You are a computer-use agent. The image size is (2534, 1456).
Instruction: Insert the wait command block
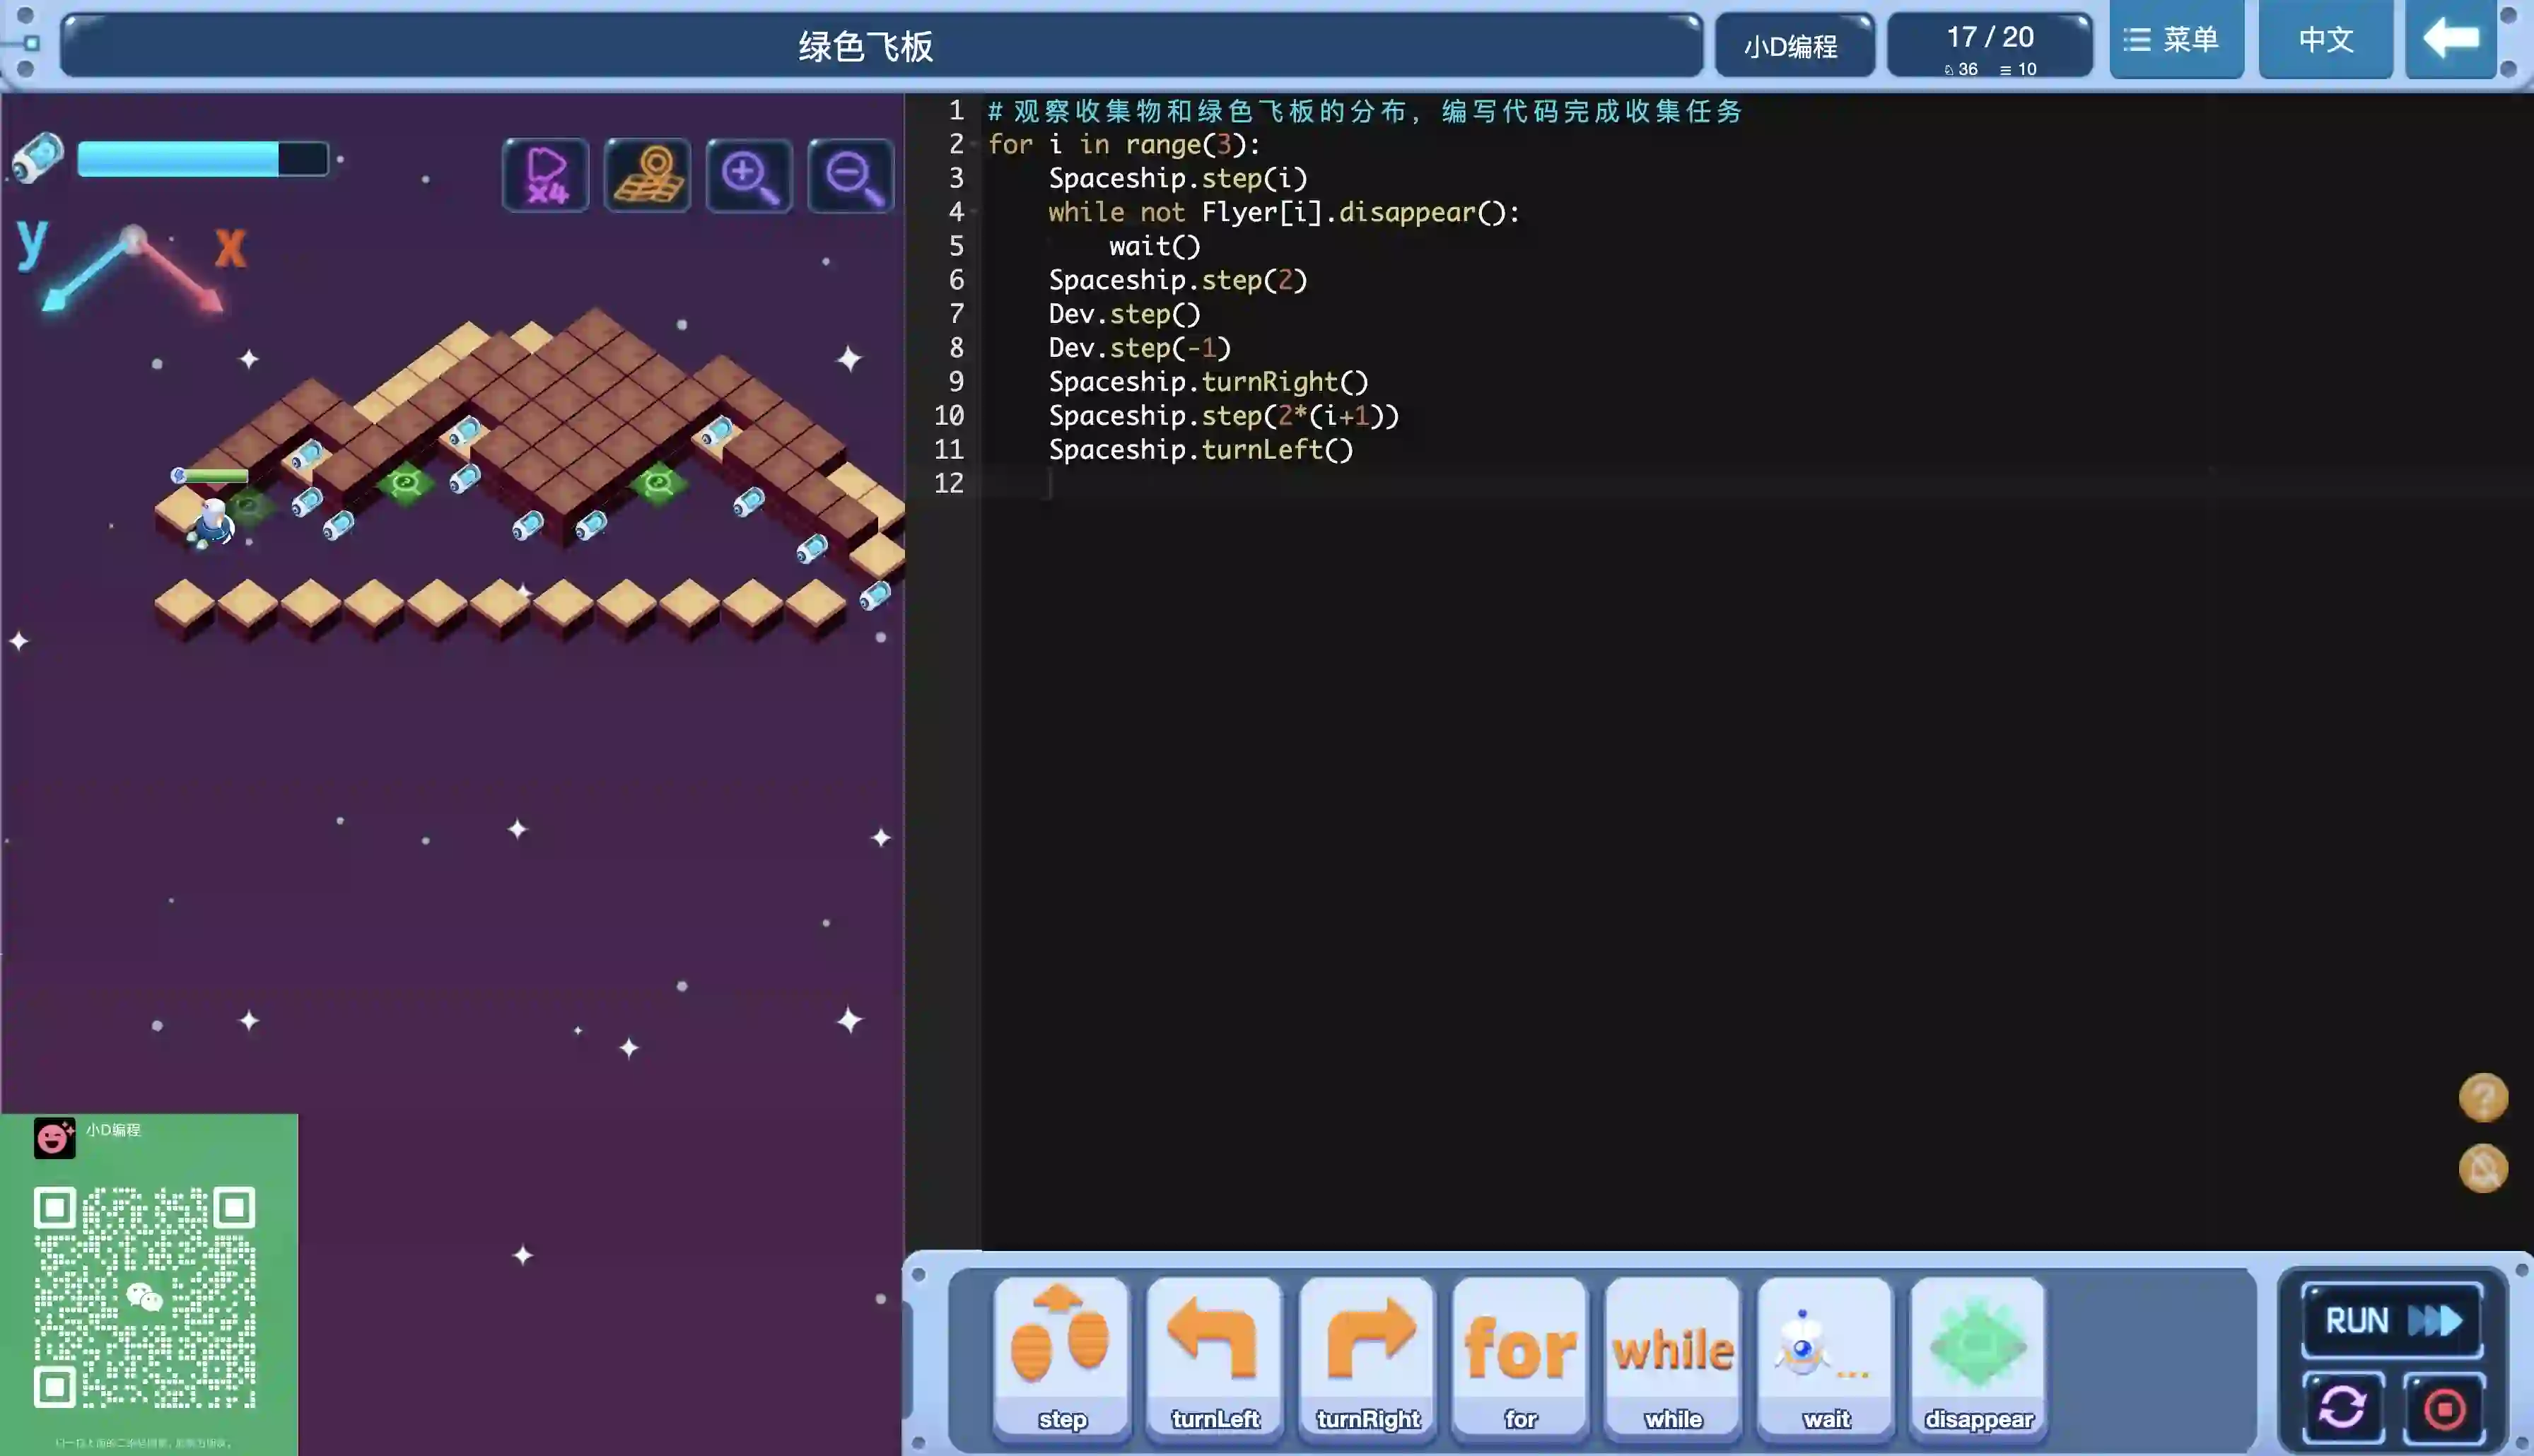tap(1826, 1355)
